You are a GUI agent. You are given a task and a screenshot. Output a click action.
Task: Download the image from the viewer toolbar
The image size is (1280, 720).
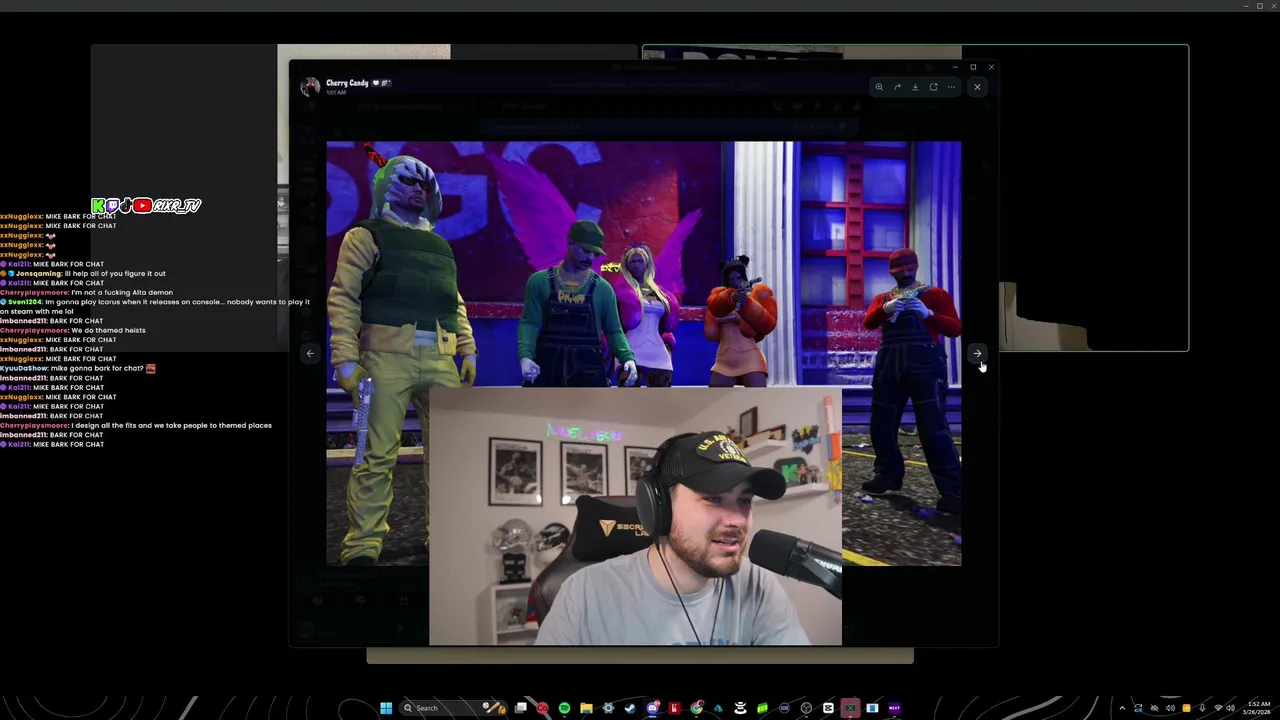(915, 87)
